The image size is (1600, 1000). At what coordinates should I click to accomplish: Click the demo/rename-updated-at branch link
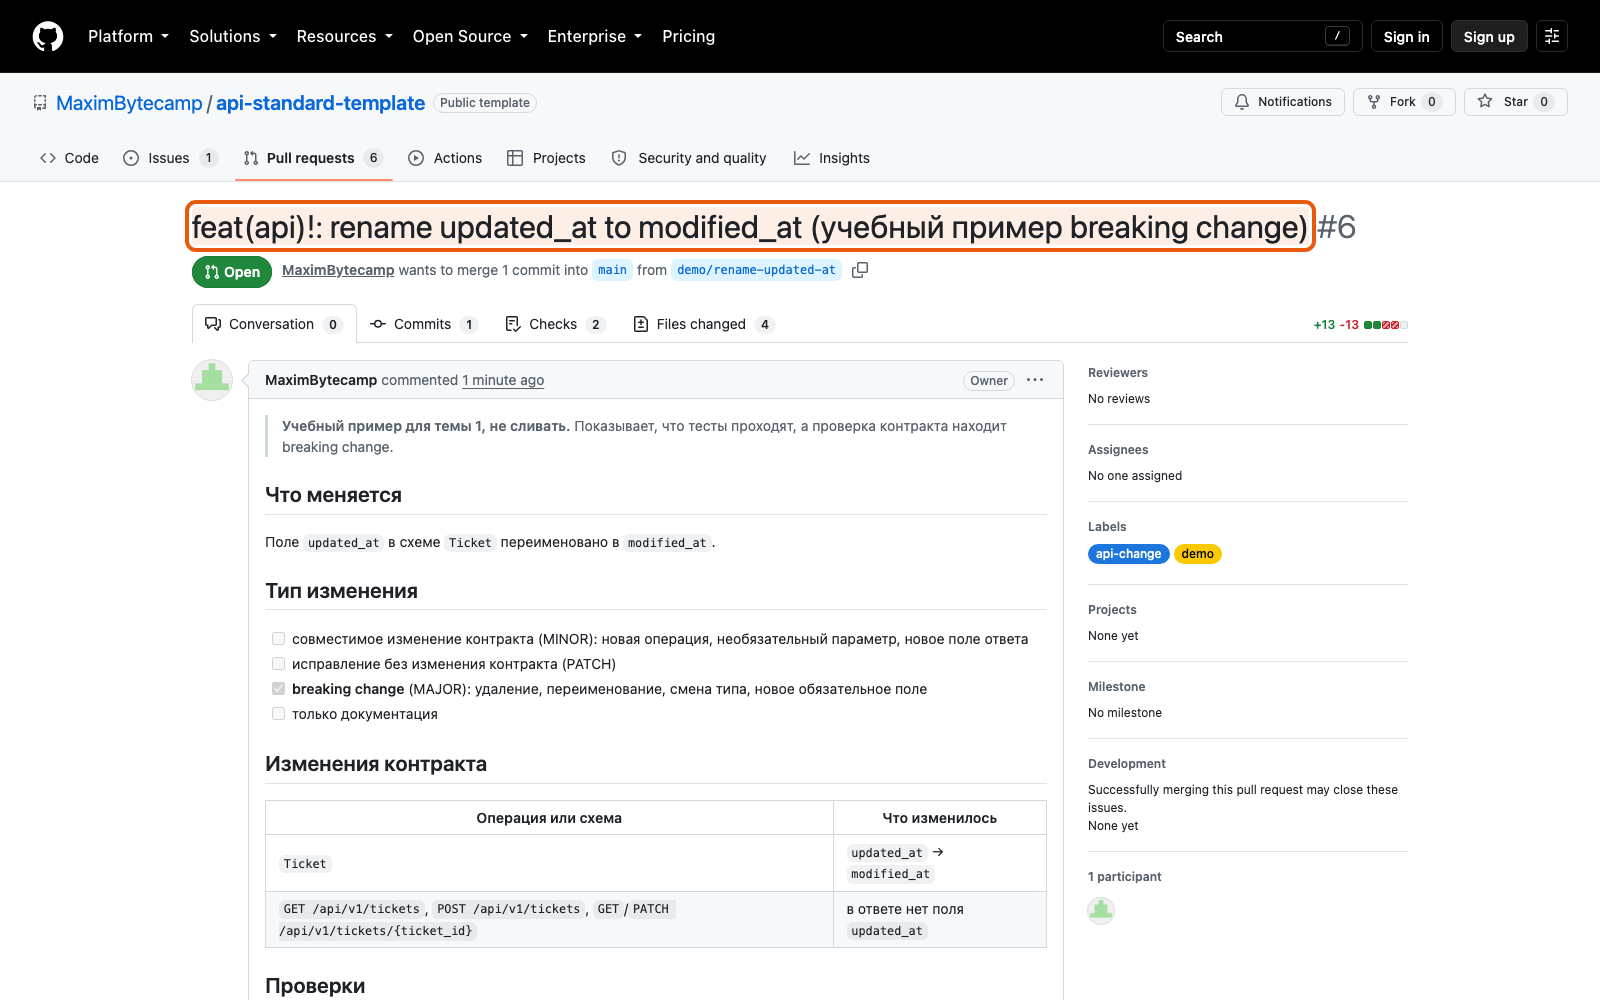click(756, 270)
